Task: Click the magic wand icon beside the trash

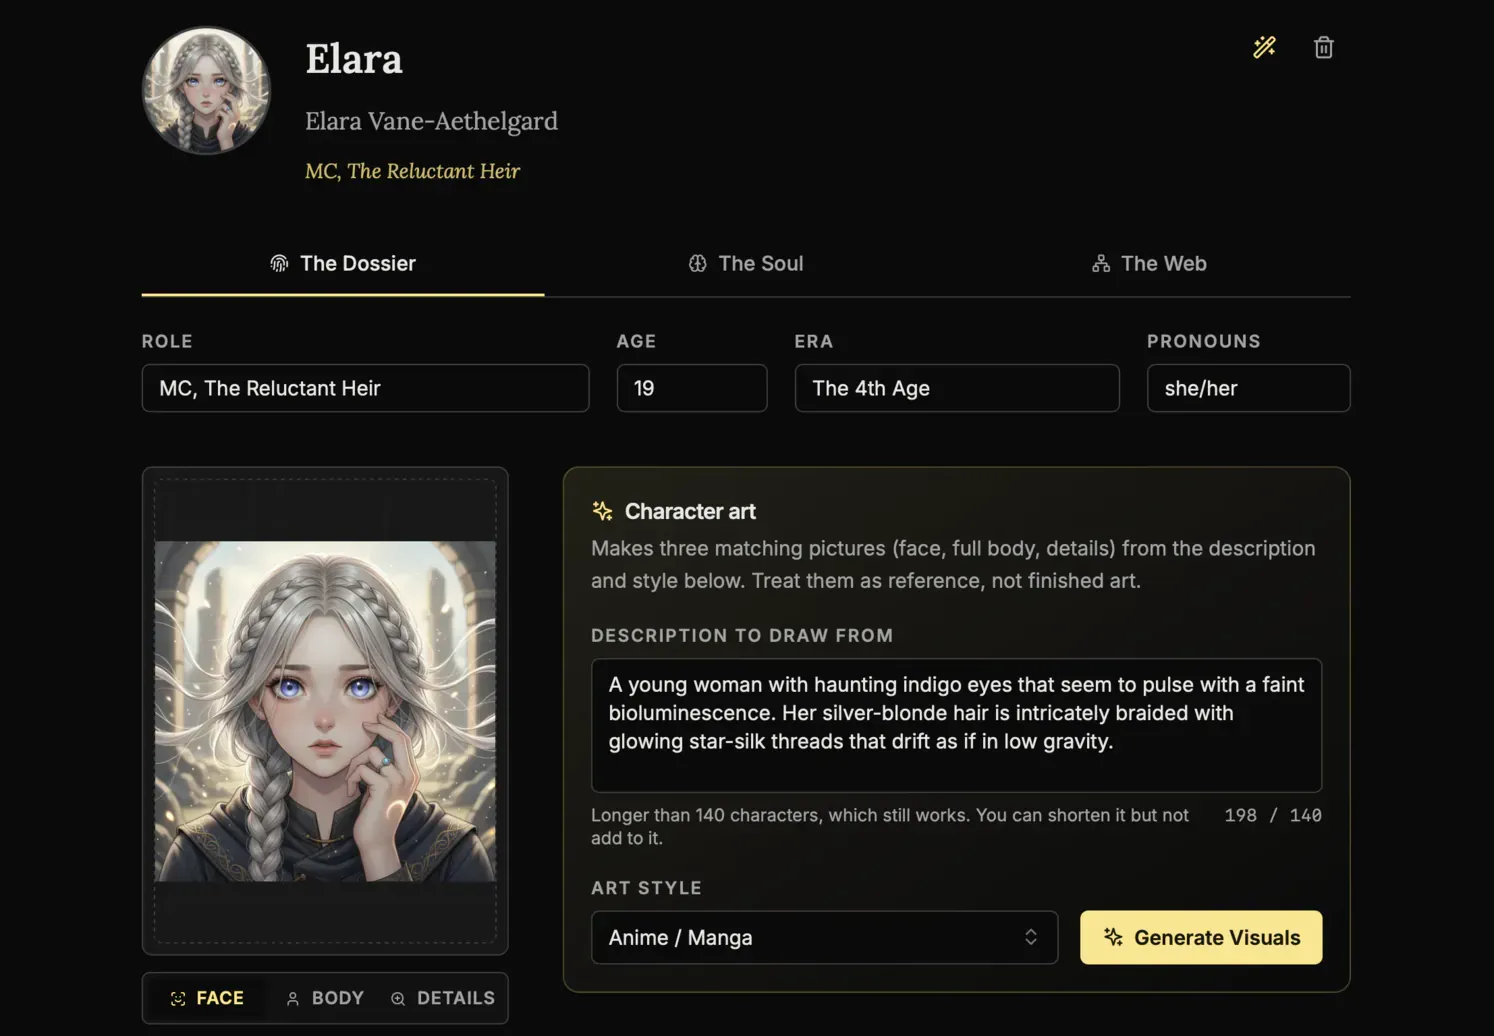Action: tap(1264, 47)
